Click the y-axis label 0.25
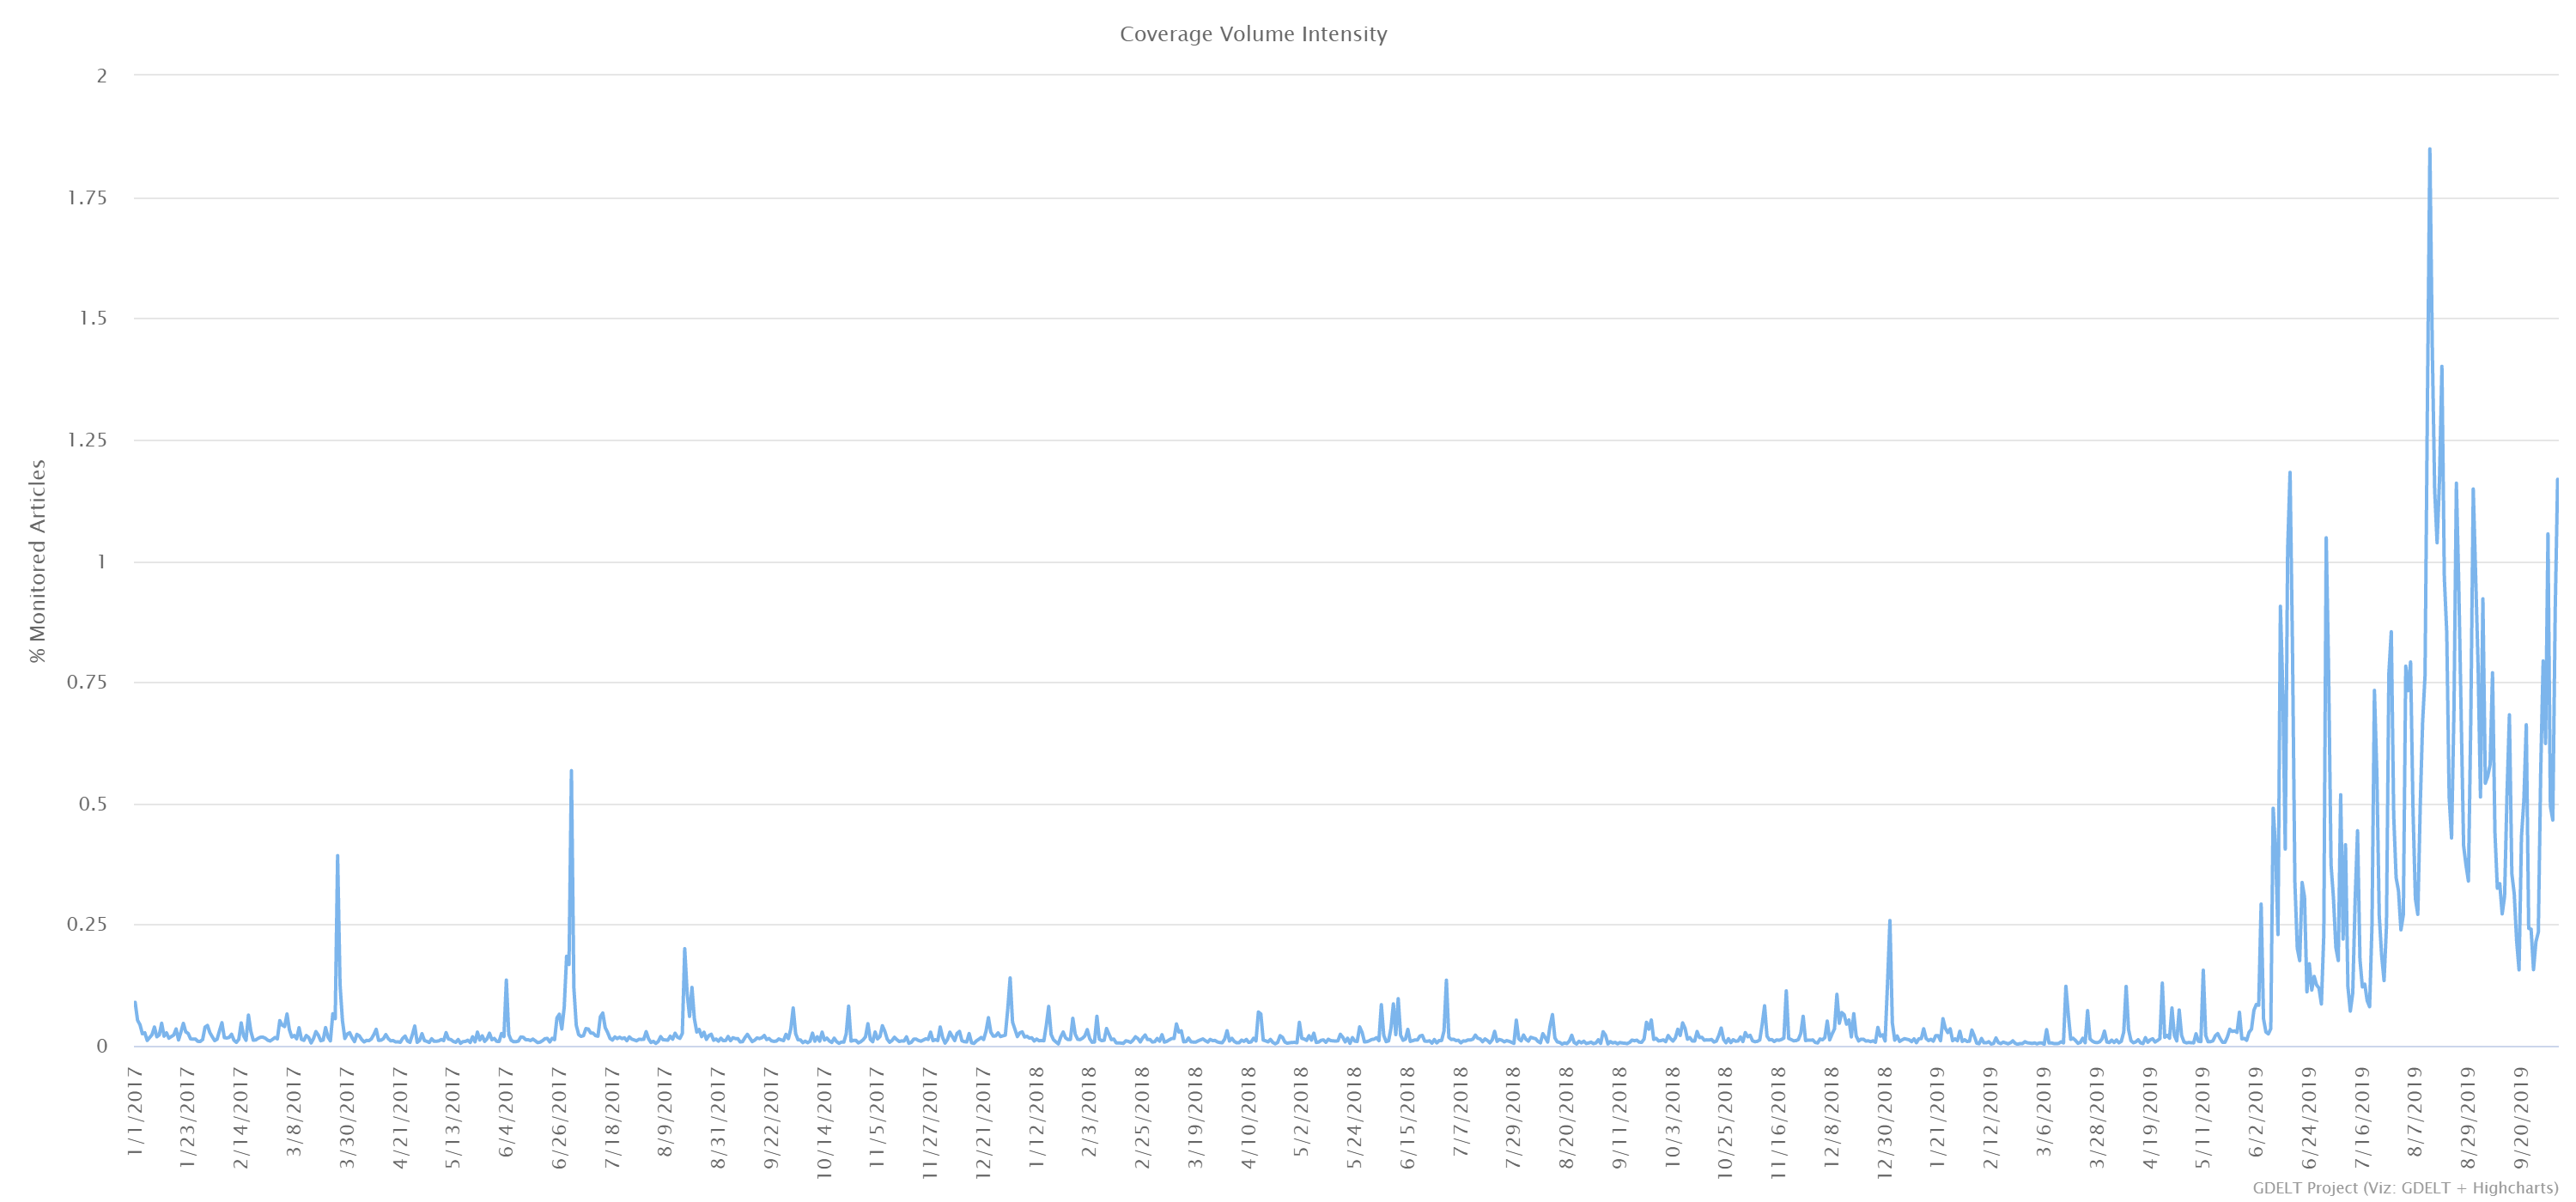Image resolution: width=2576 pixels, height=1202 pixels. click(x=87, y=925)
